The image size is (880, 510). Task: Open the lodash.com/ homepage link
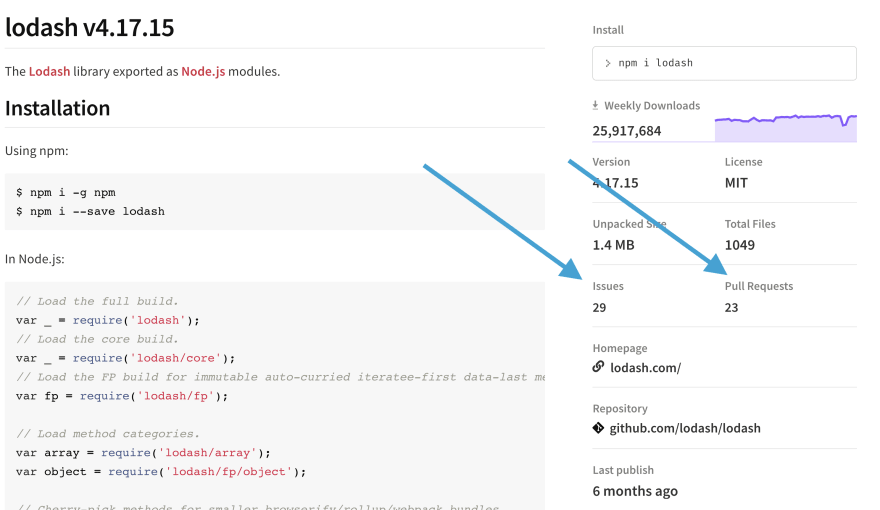645,367
